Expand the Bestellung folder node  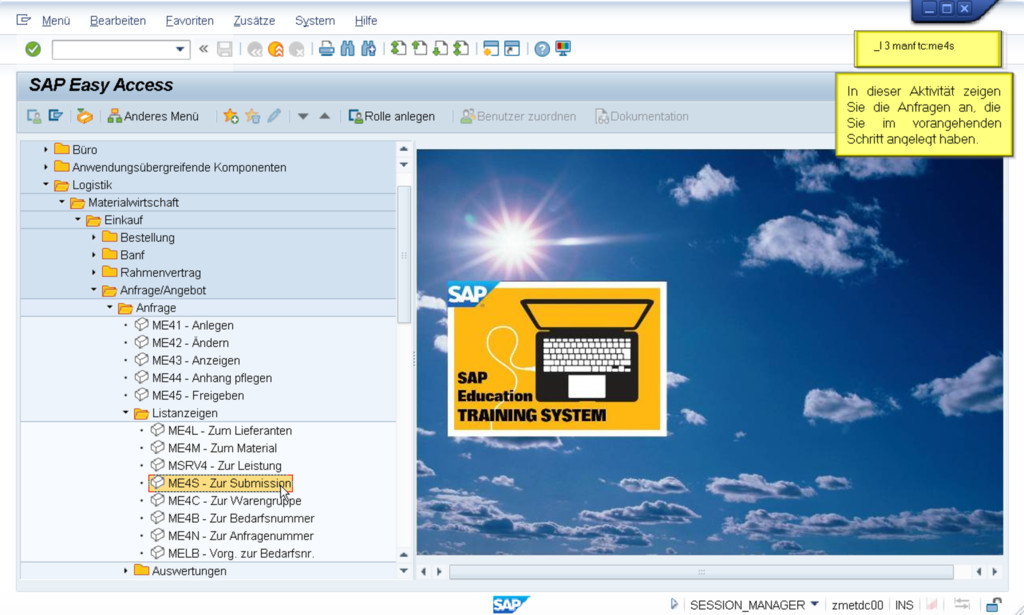pyautogui.click(x=94, y=238)
